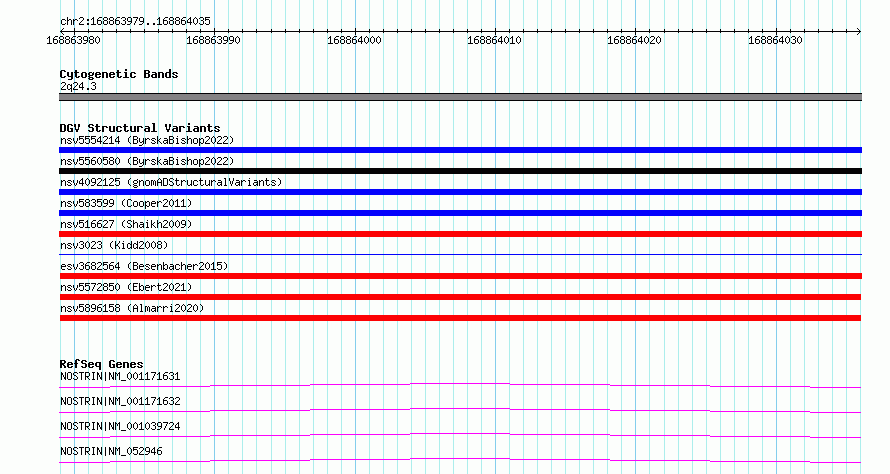Open variant nsv516627 (Shaikh2009) label
The width and height of the screenshot is (890, 474).
(x=126, y=224)
